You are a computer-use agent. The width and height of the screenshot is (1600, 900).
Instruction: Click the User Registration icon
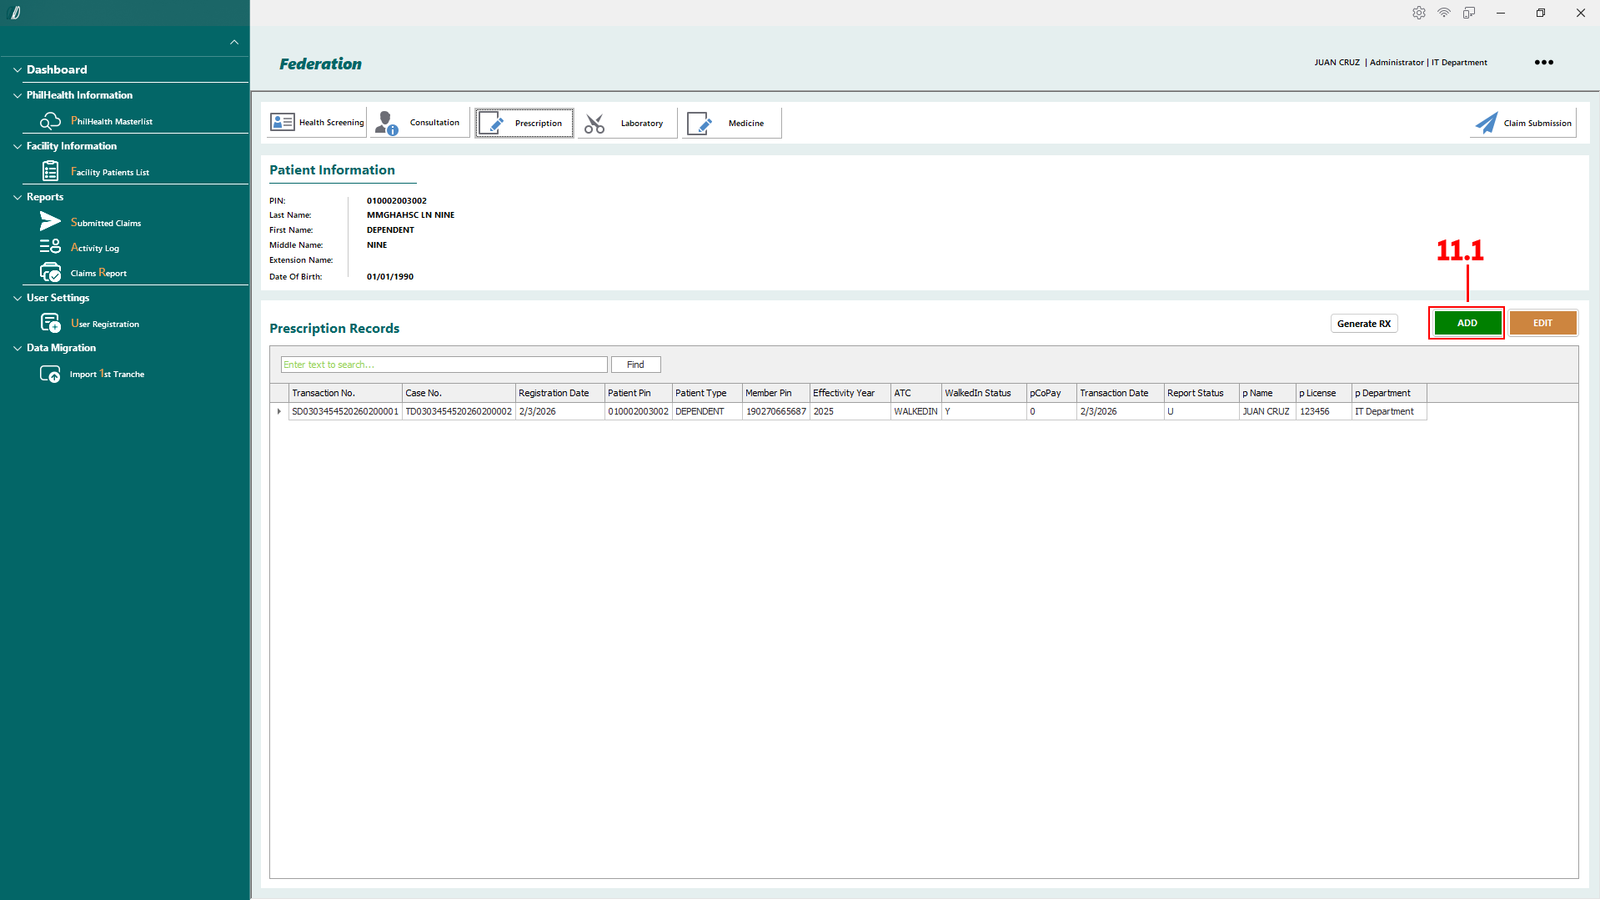[50, 323]
